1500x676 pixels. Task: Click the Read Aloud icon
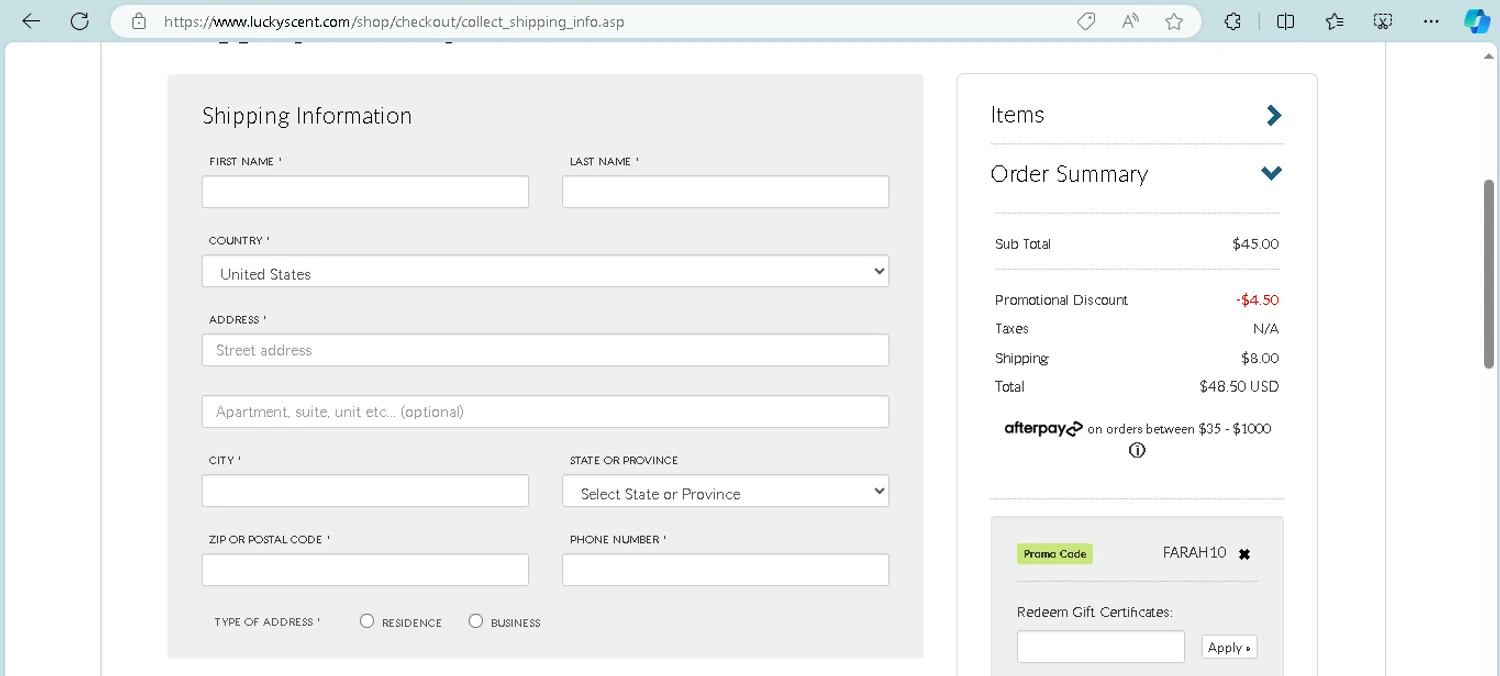[x=1130, y=21]
